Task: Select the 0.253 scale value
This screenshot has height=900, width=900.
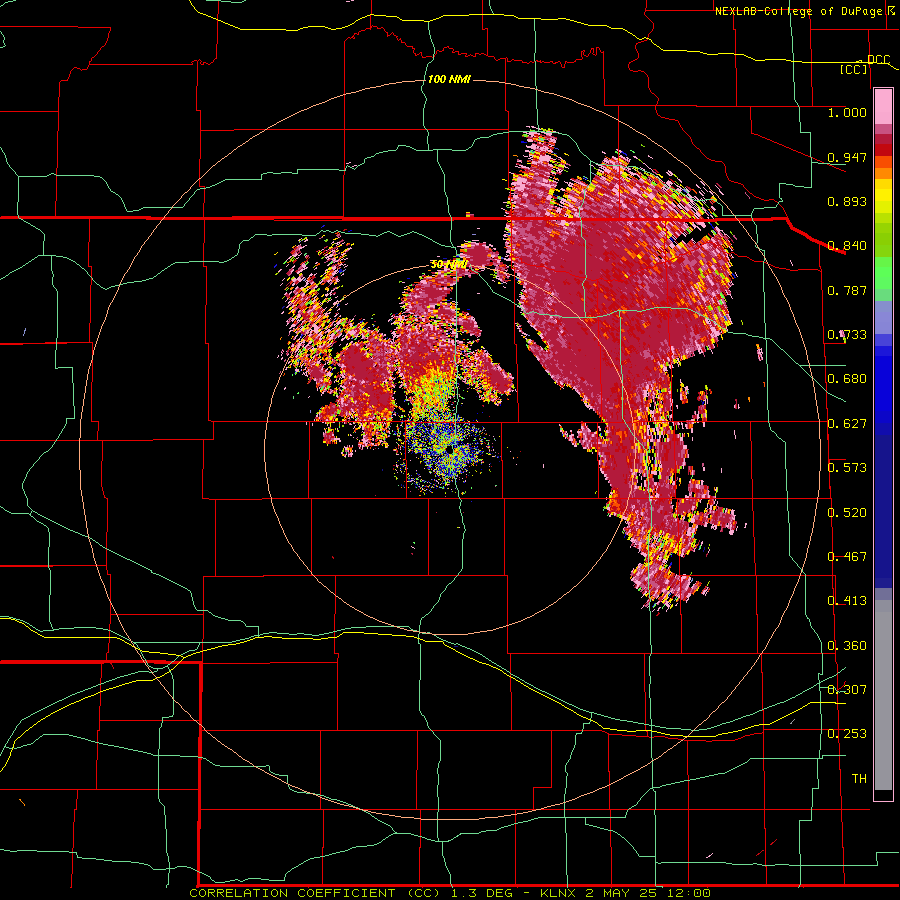Action: point(847,734)
